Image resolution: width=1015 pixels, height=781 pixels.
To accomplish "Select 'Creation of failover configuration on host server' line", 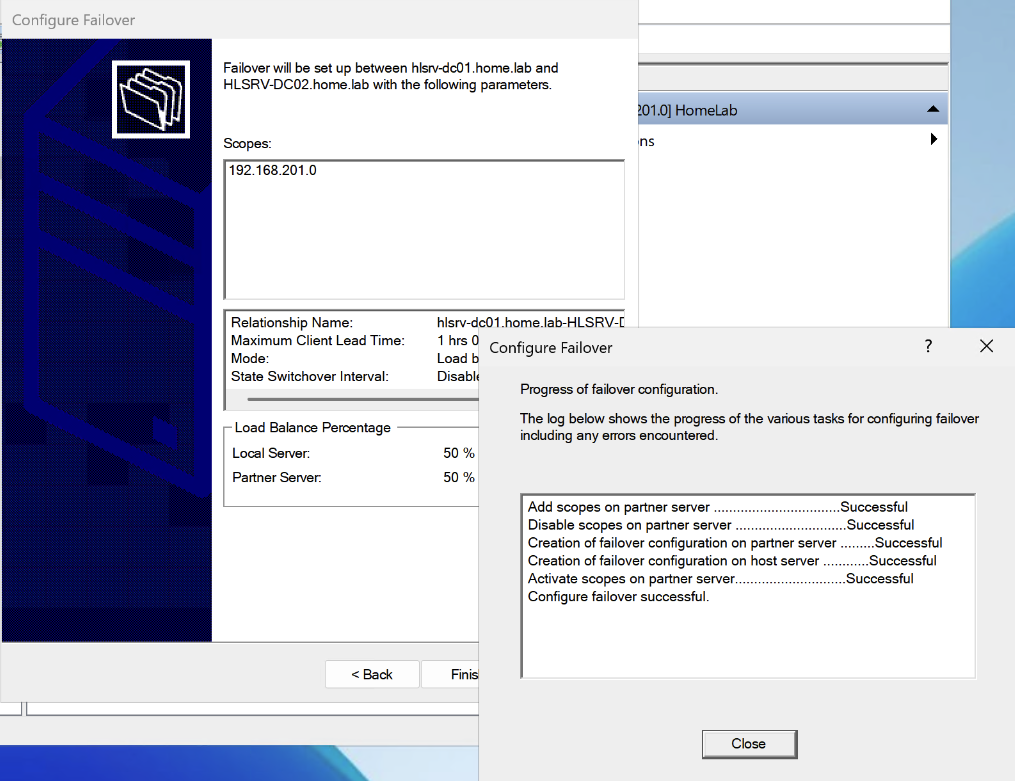I will pyautogui.click(x=731, y=561).
